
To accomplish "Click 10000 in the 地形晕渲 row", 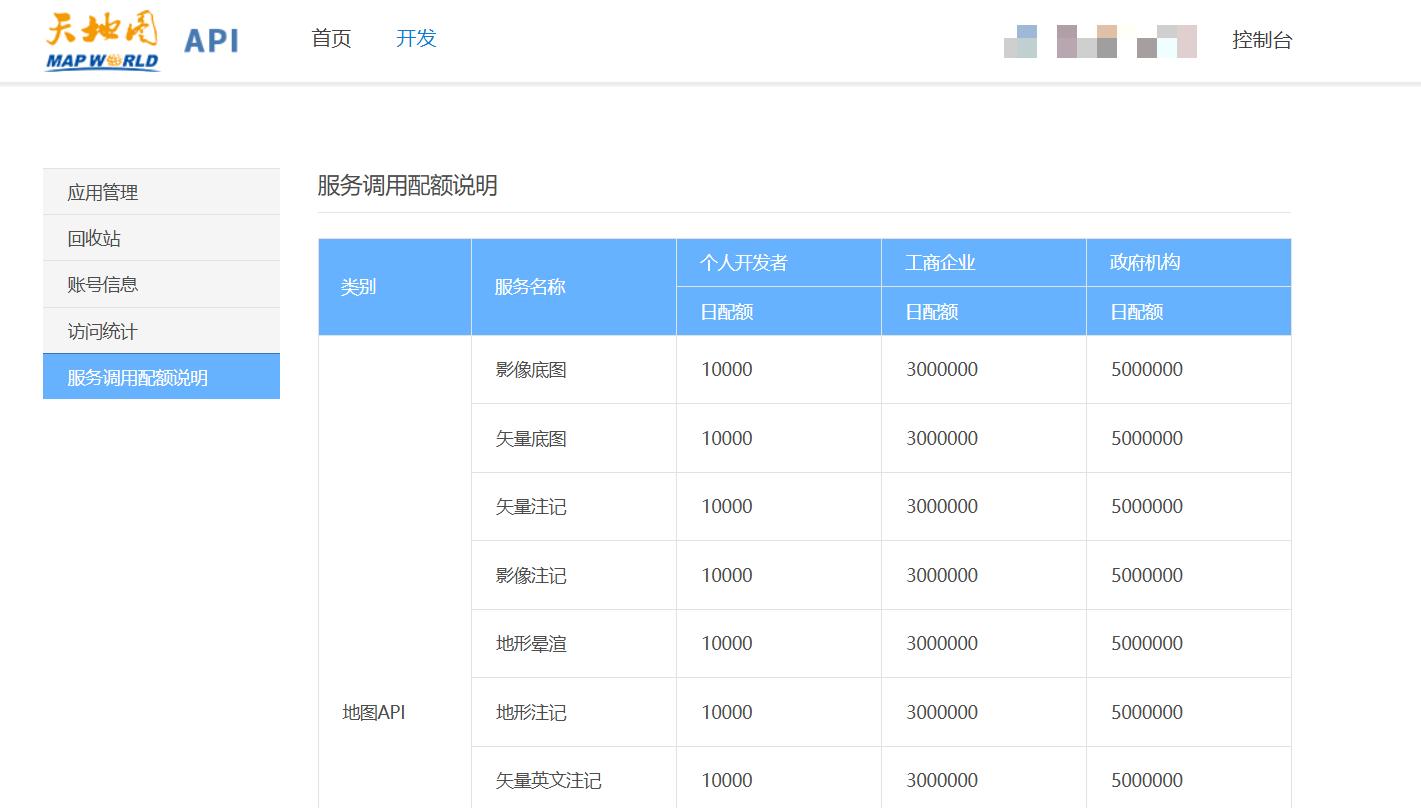I will pyautogui.click(x=727, y=643).
